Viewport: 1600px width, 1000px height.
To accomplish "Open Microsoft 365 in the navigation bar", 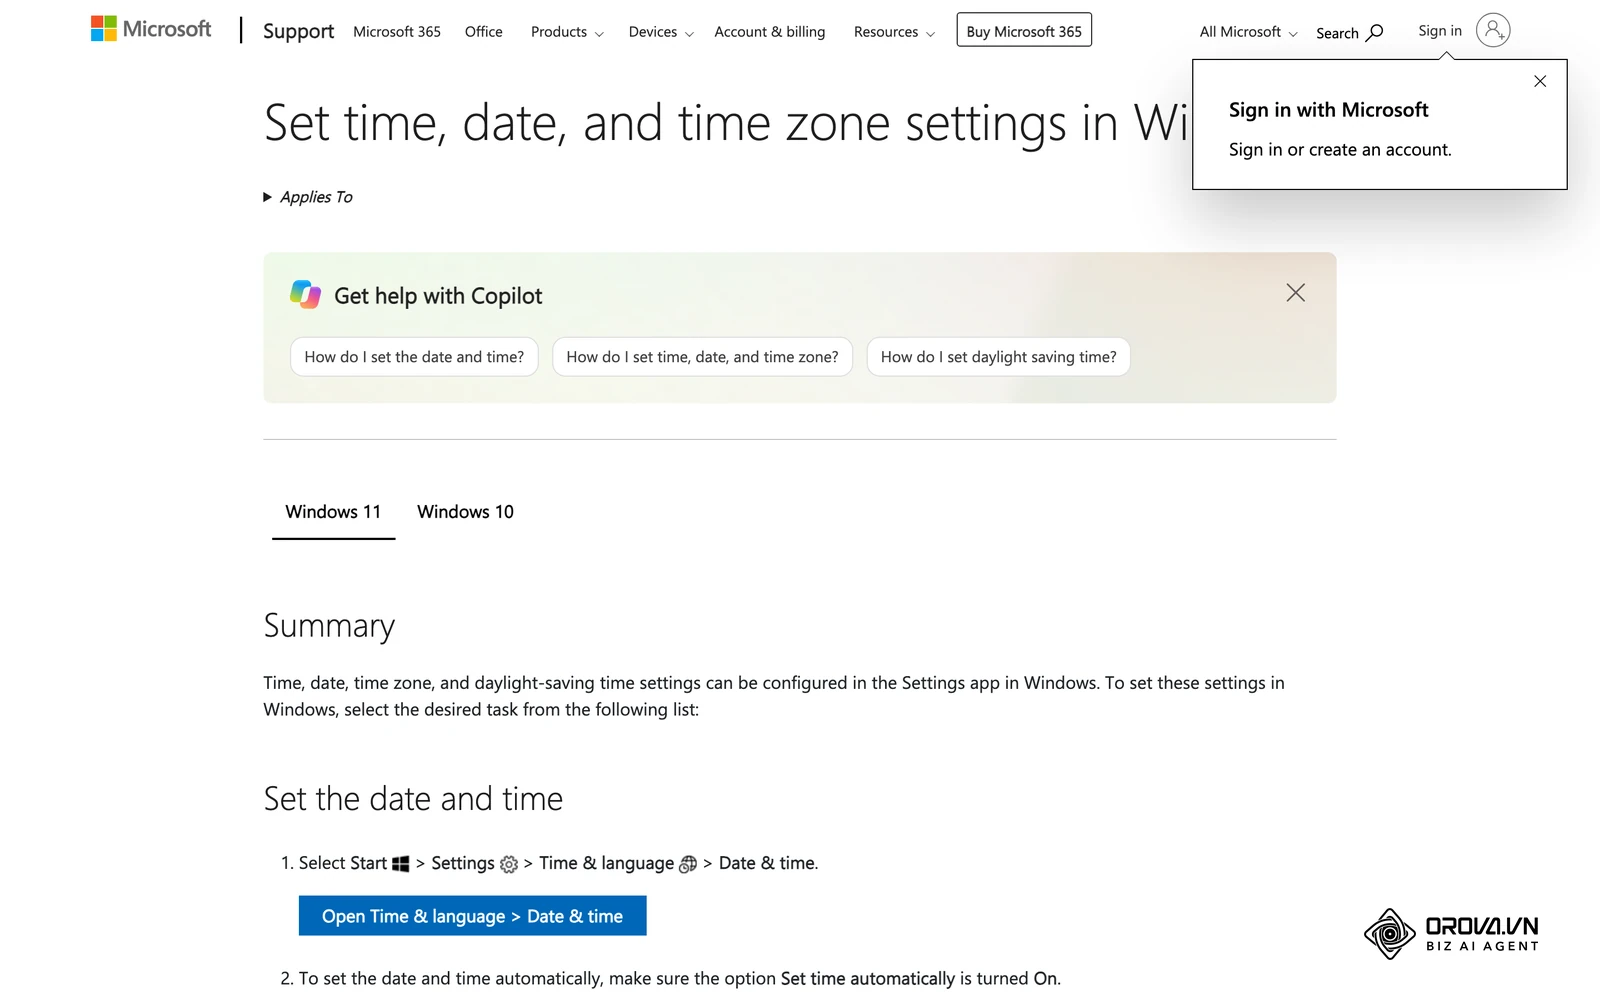I will (x=397, y=32).
